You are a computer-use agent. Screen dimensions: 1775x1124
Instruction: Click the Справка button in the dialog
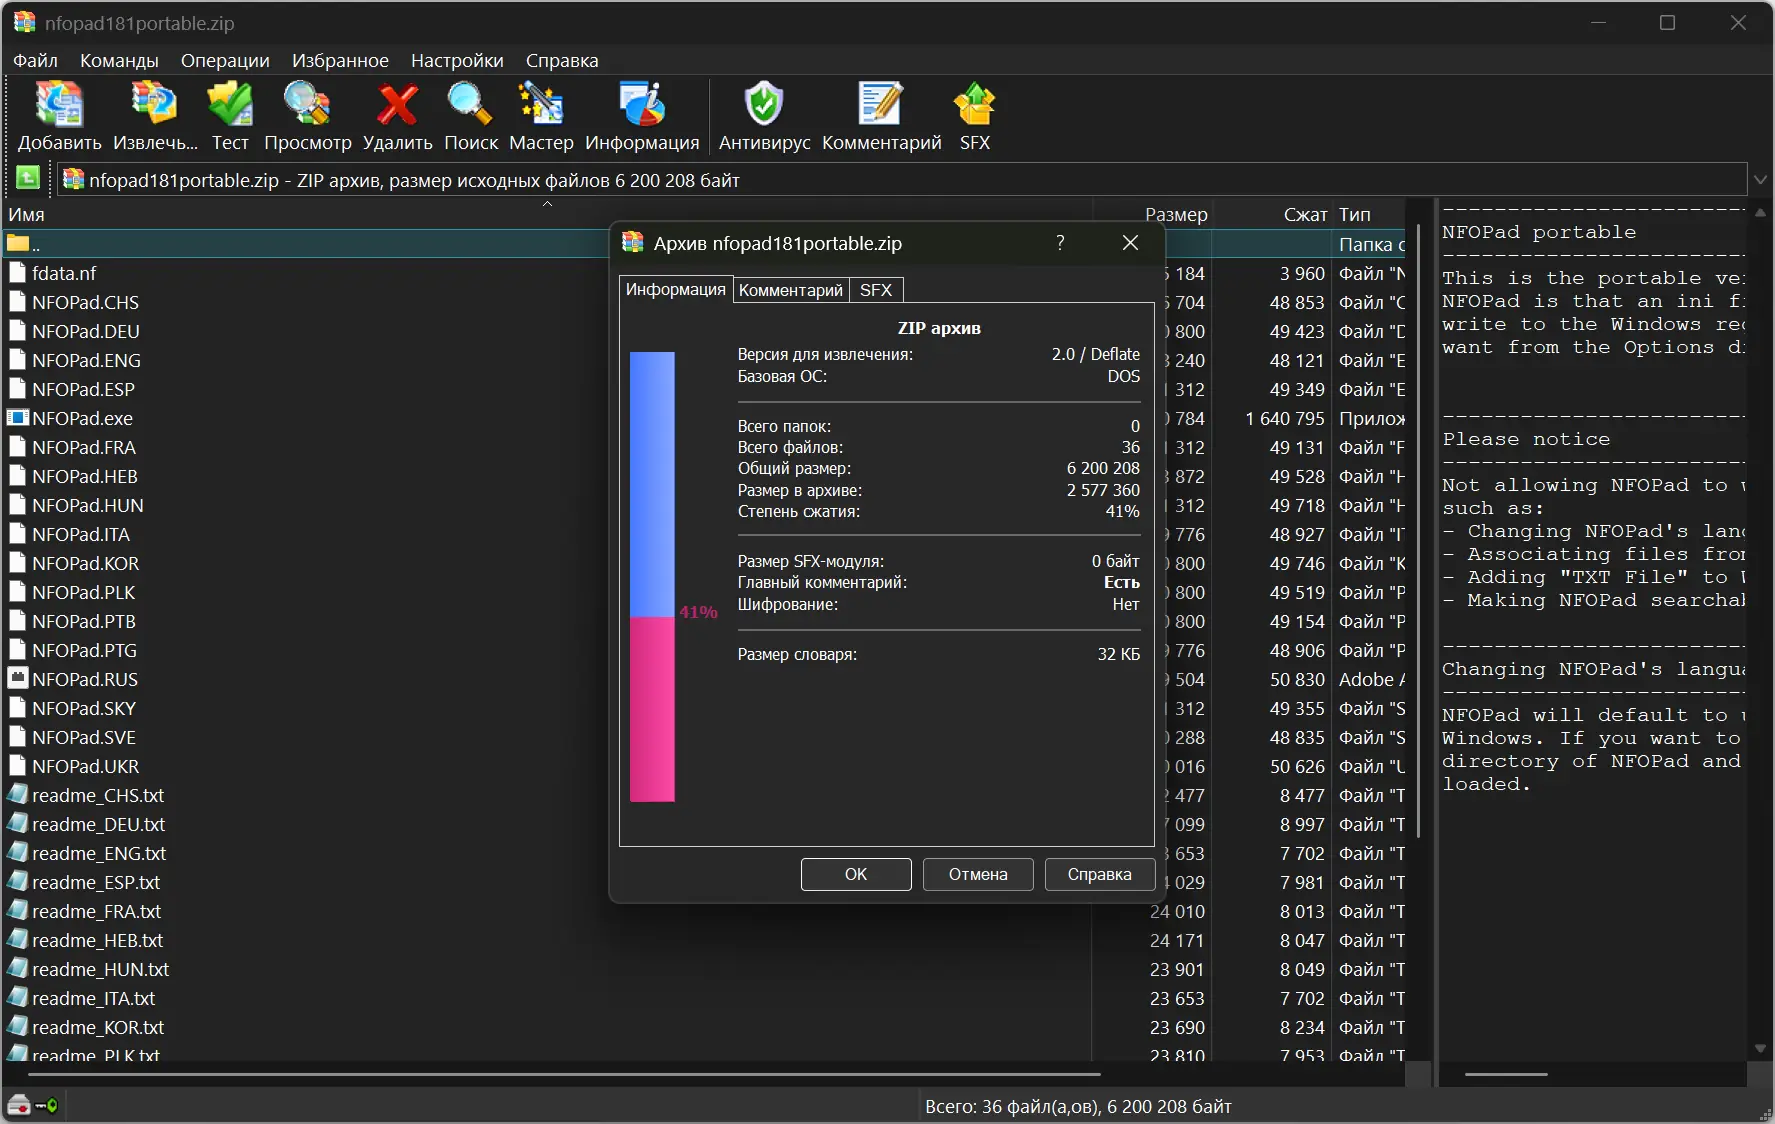pyautogui.click(x=1099, y=874)
